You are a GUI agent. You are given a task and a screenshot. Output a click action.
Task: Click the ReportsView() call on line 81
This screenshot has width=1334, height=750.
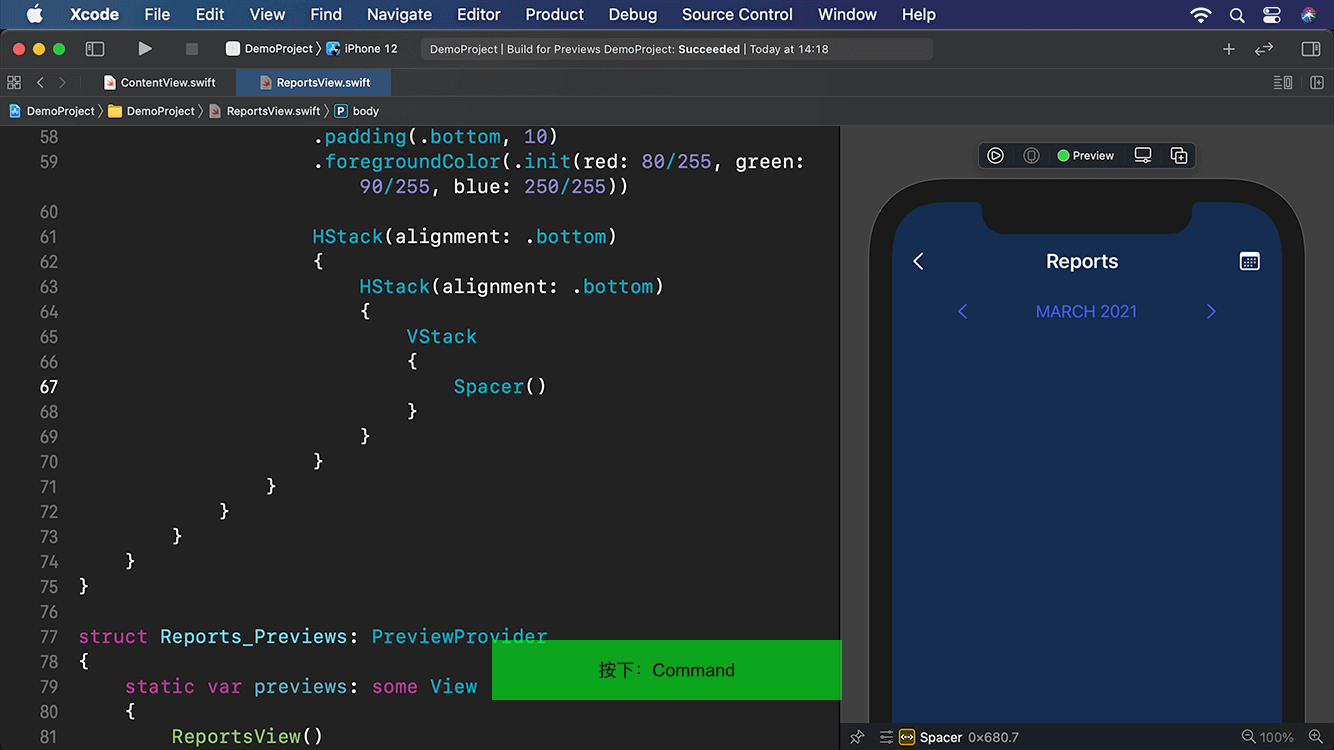pyautogui.click(x=247, y=736)
